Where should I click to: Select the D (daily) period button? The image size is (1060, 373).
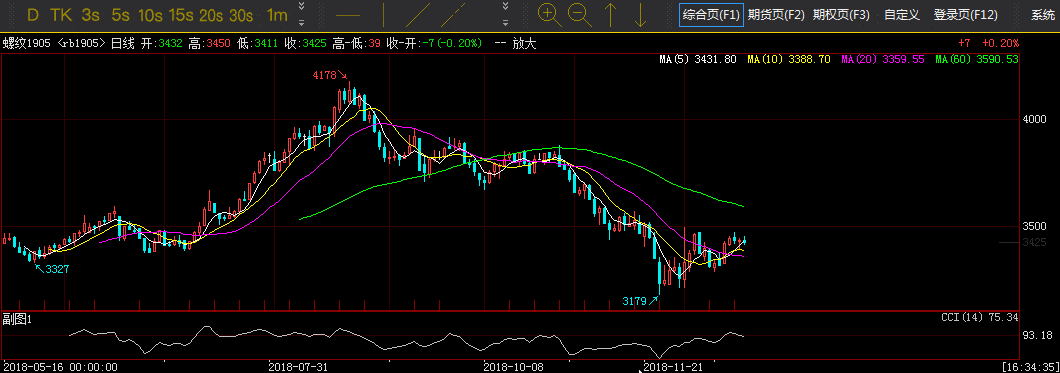click(33, 15)
